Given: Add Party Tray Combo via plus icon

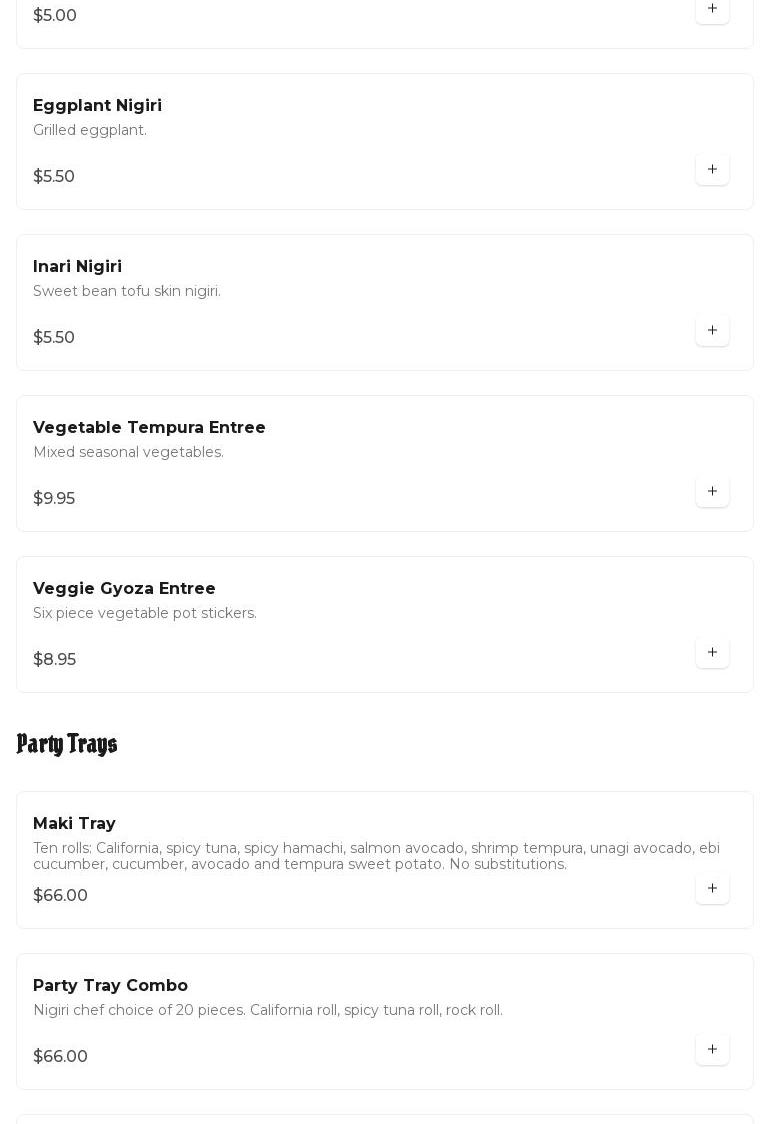Looking at the screenshot, I should click(712, 1050).
